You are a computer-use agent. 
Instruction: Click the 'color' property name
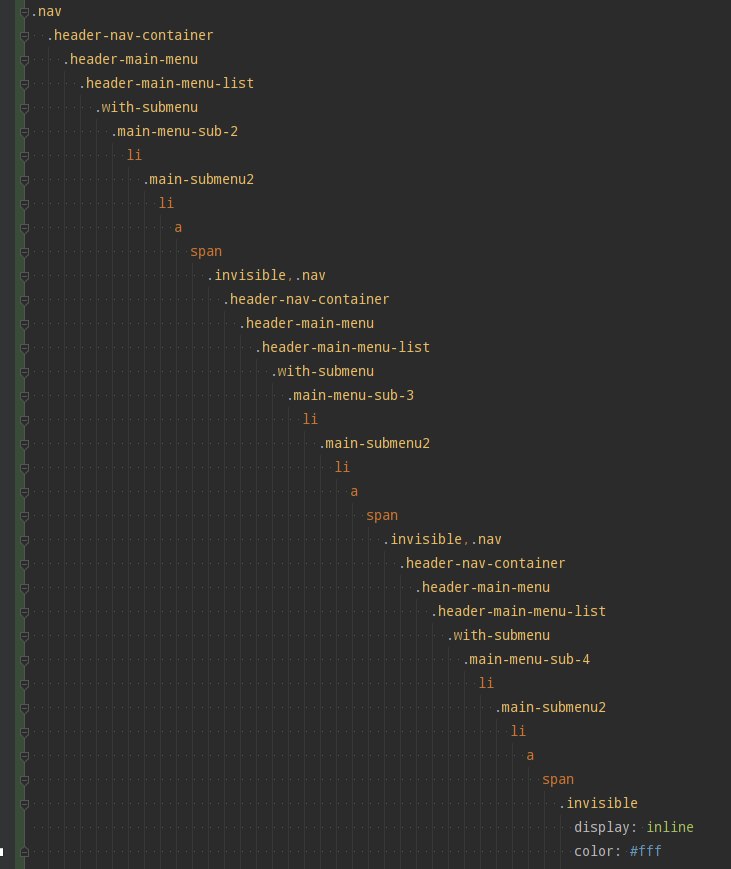coord(594,851)
